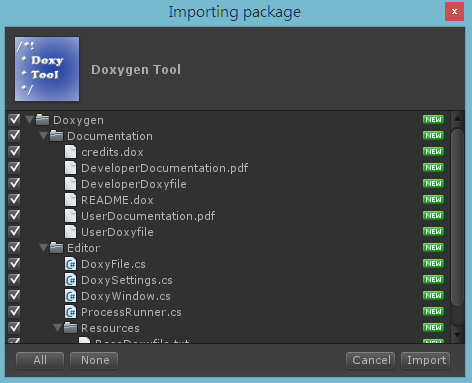Toggle the DoxyFile.cs checkbox
This screenshot has height=383, width=472.
14,263
